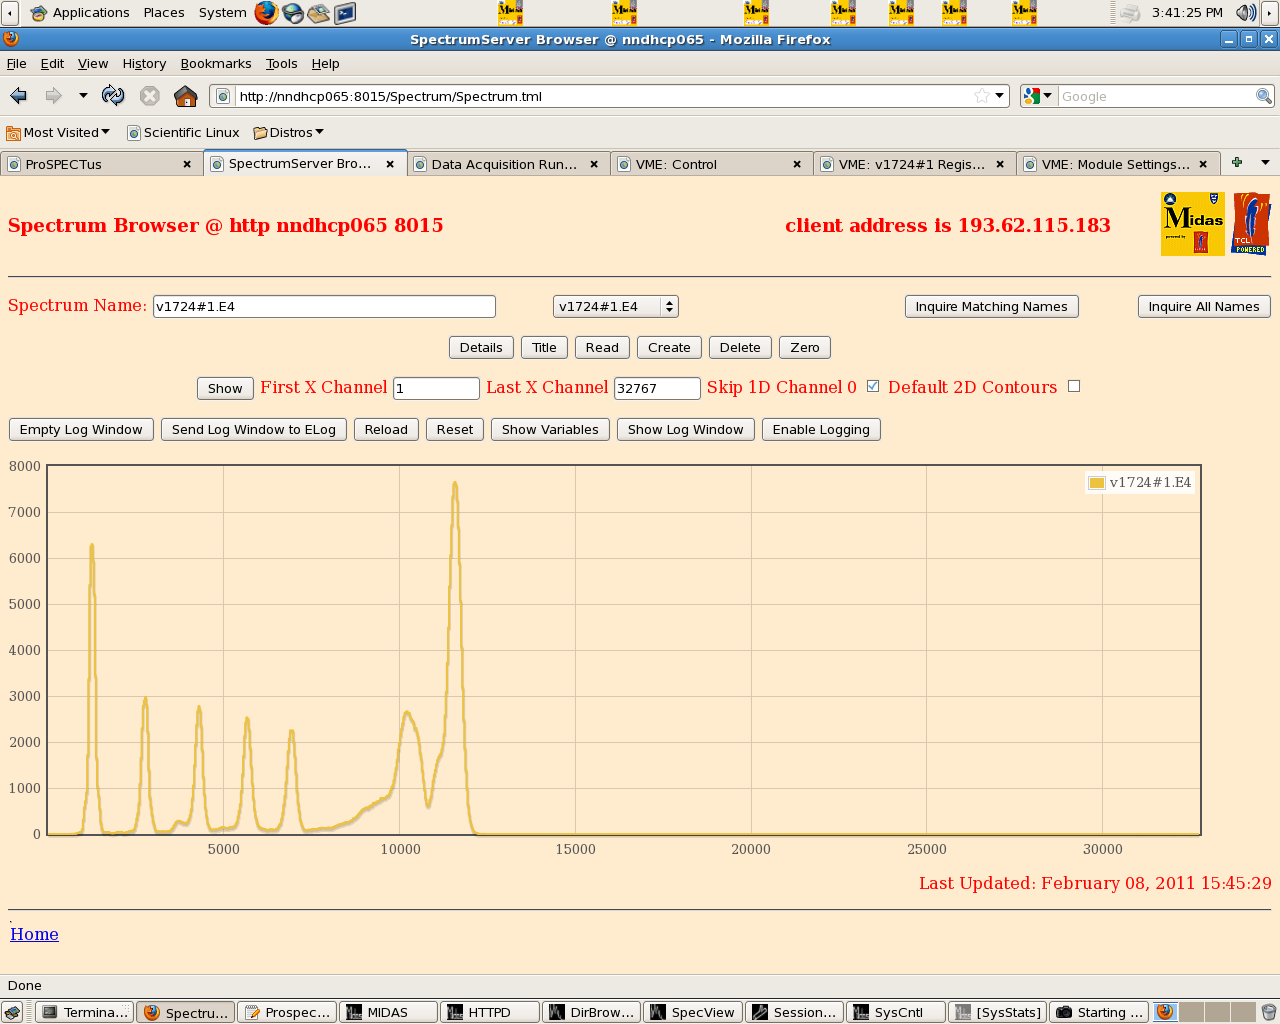Click the Show button
The height and width of the screenshot is (1024, 1280).
click(225, 388)
